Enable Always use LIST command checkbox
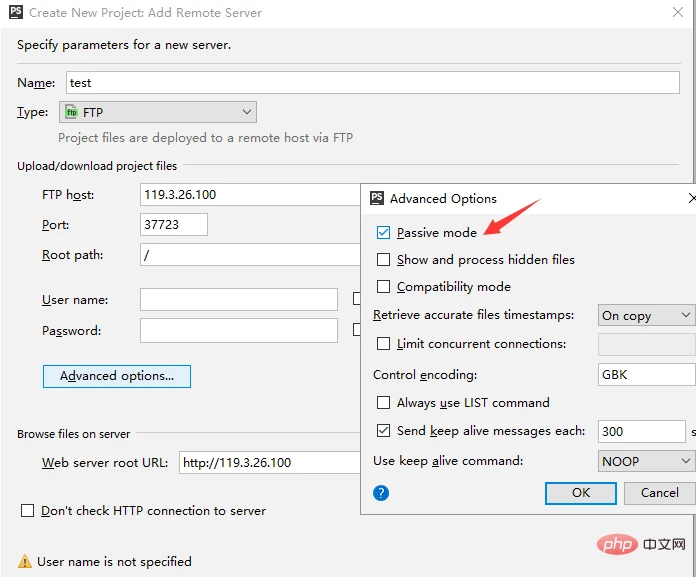This screenshot has width=696, height=577. pos(383,403)
